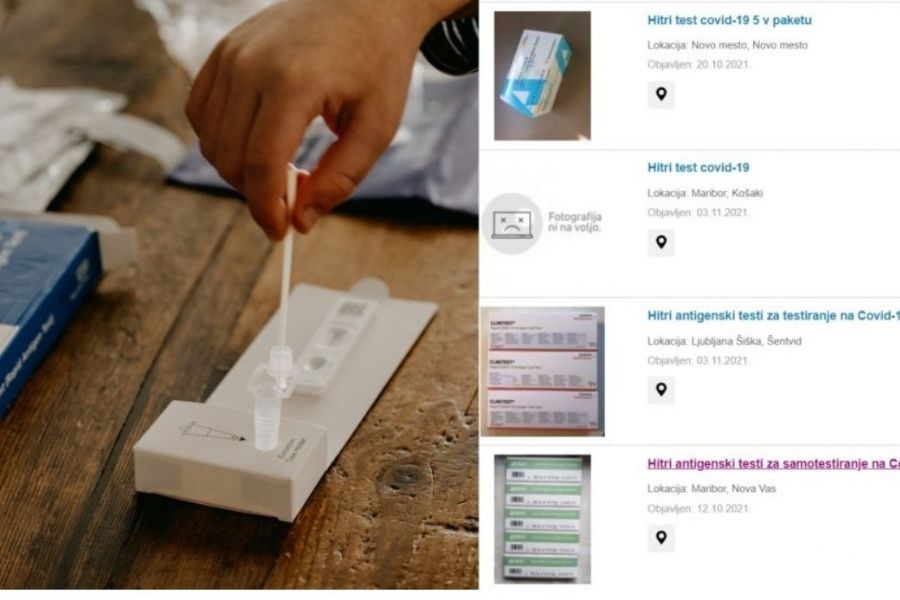Open "Hitri test covid-19 5 v paketu" listing

tap(730, 20)
